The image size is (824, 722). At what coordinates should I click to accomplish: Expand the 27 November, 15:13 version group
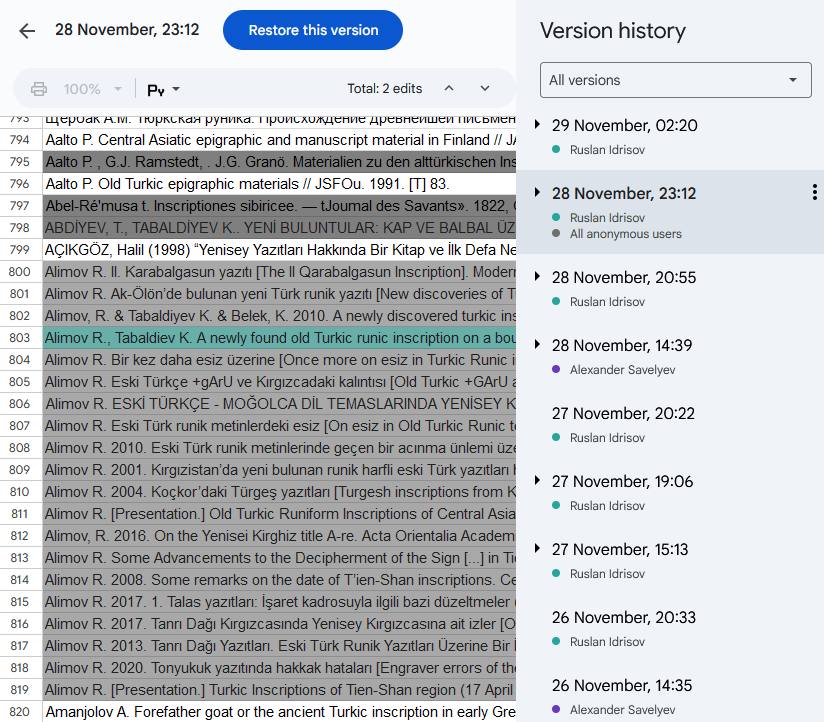(x=537, y=549)
